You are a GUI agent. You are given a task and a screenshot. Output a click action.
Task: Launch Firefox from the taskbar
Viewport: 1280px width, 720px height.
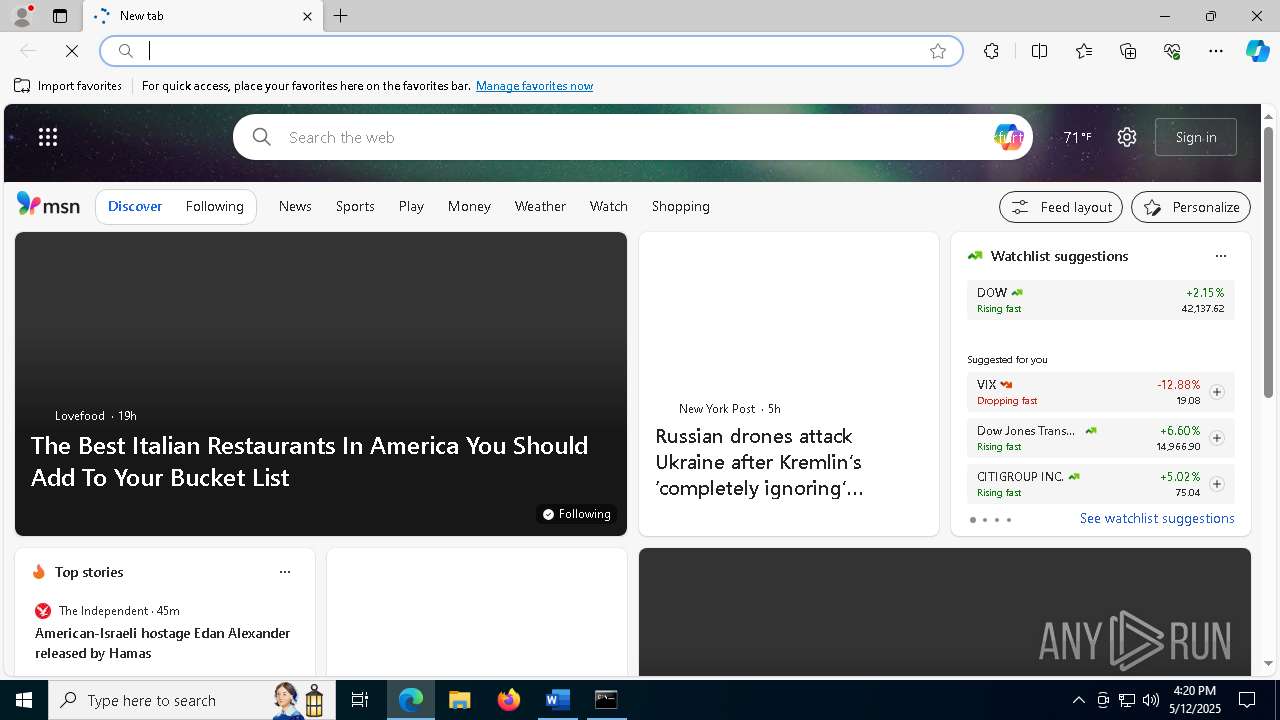(x=508, y=700)
